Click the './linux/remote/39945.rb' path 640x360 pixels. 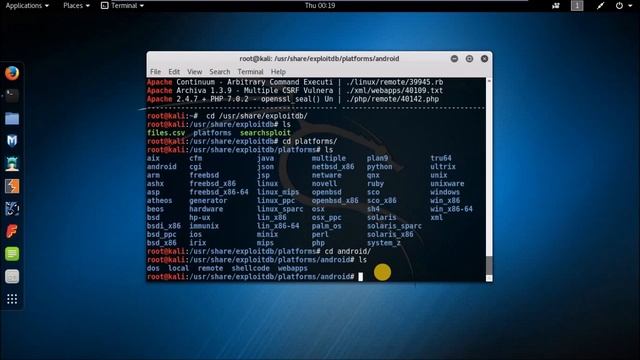click(394, 82)
